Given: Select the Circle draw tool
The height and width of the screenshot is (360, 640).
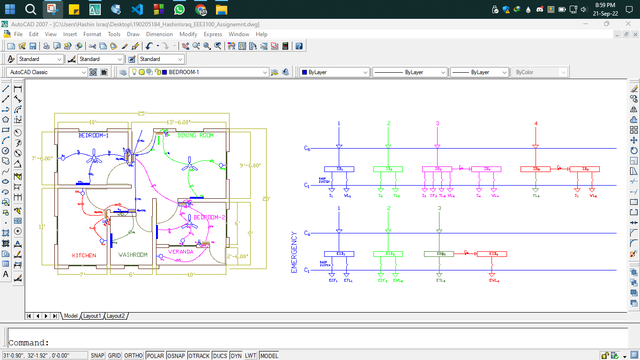Looking at the screenshot, I should (6, 151).
